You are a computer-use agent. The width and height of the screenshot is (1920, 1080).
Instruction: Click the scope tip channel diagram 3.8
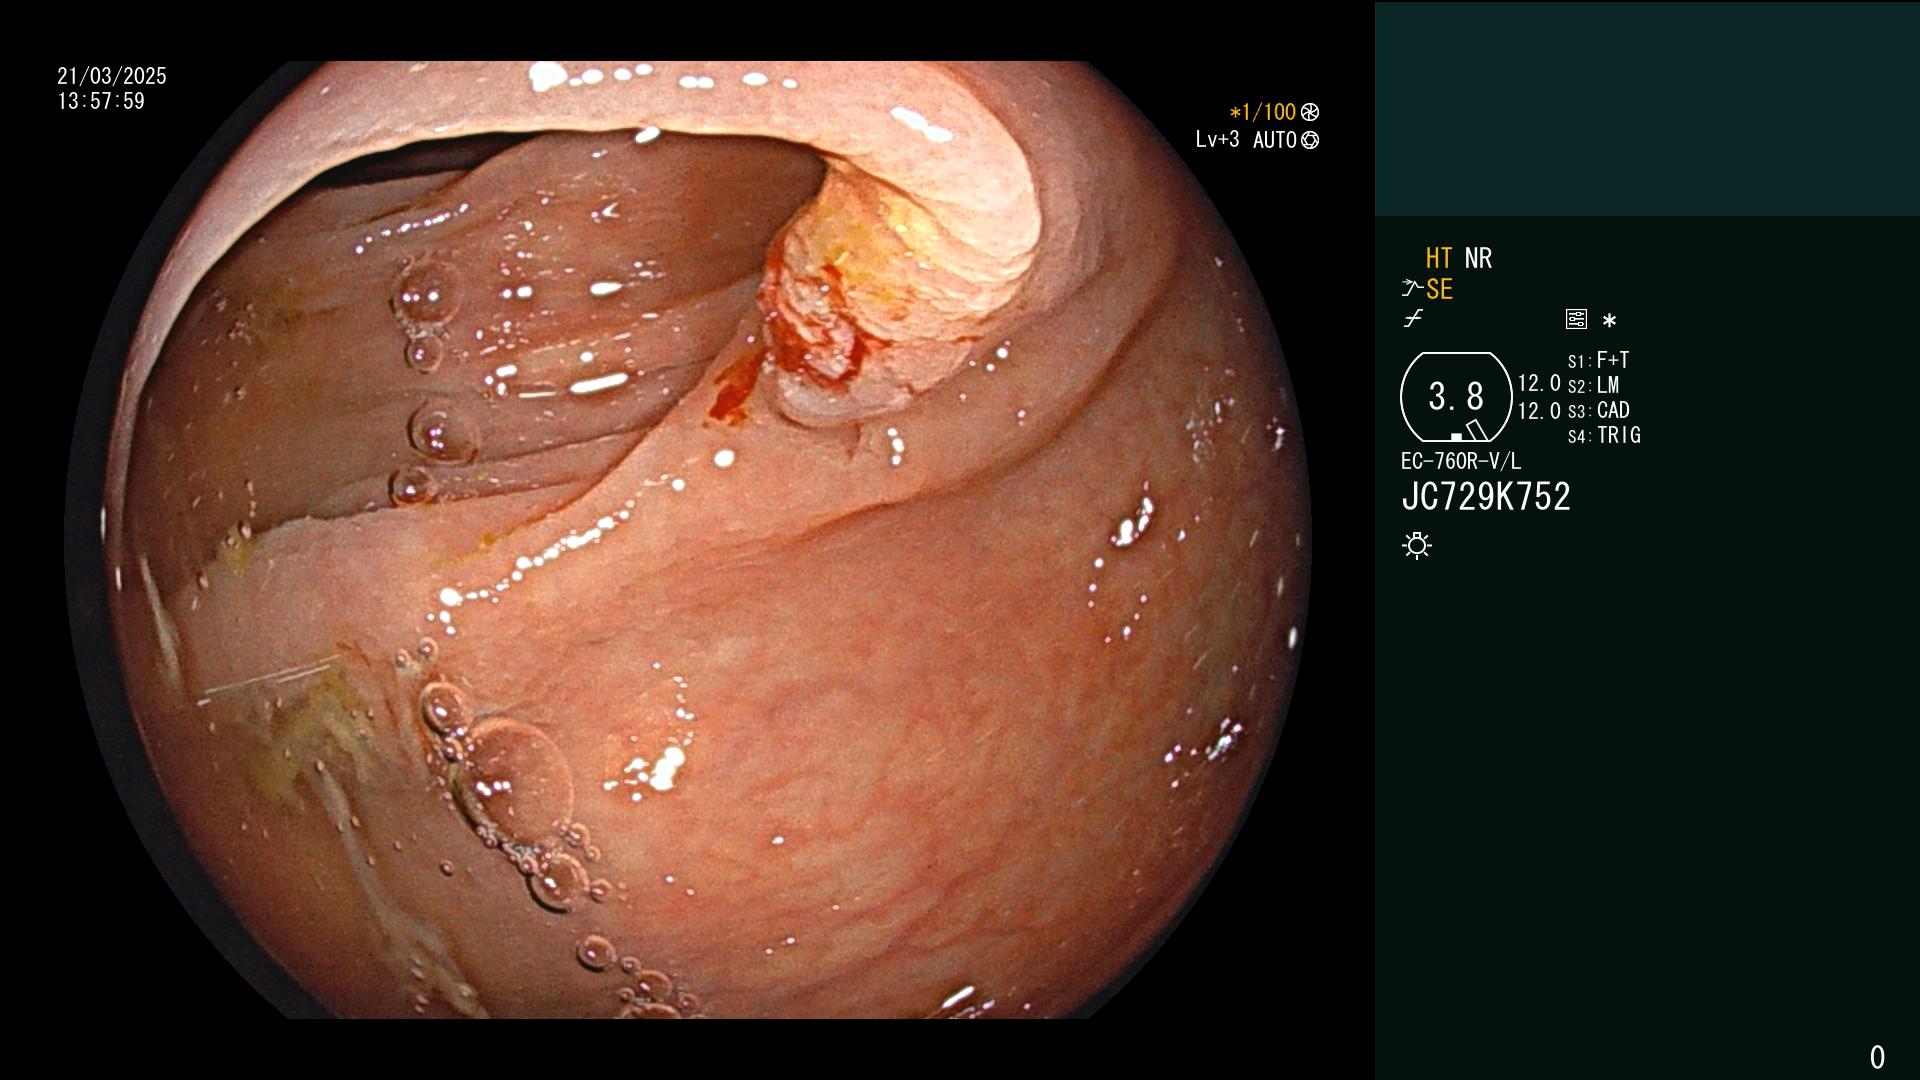pos(1456,397)
